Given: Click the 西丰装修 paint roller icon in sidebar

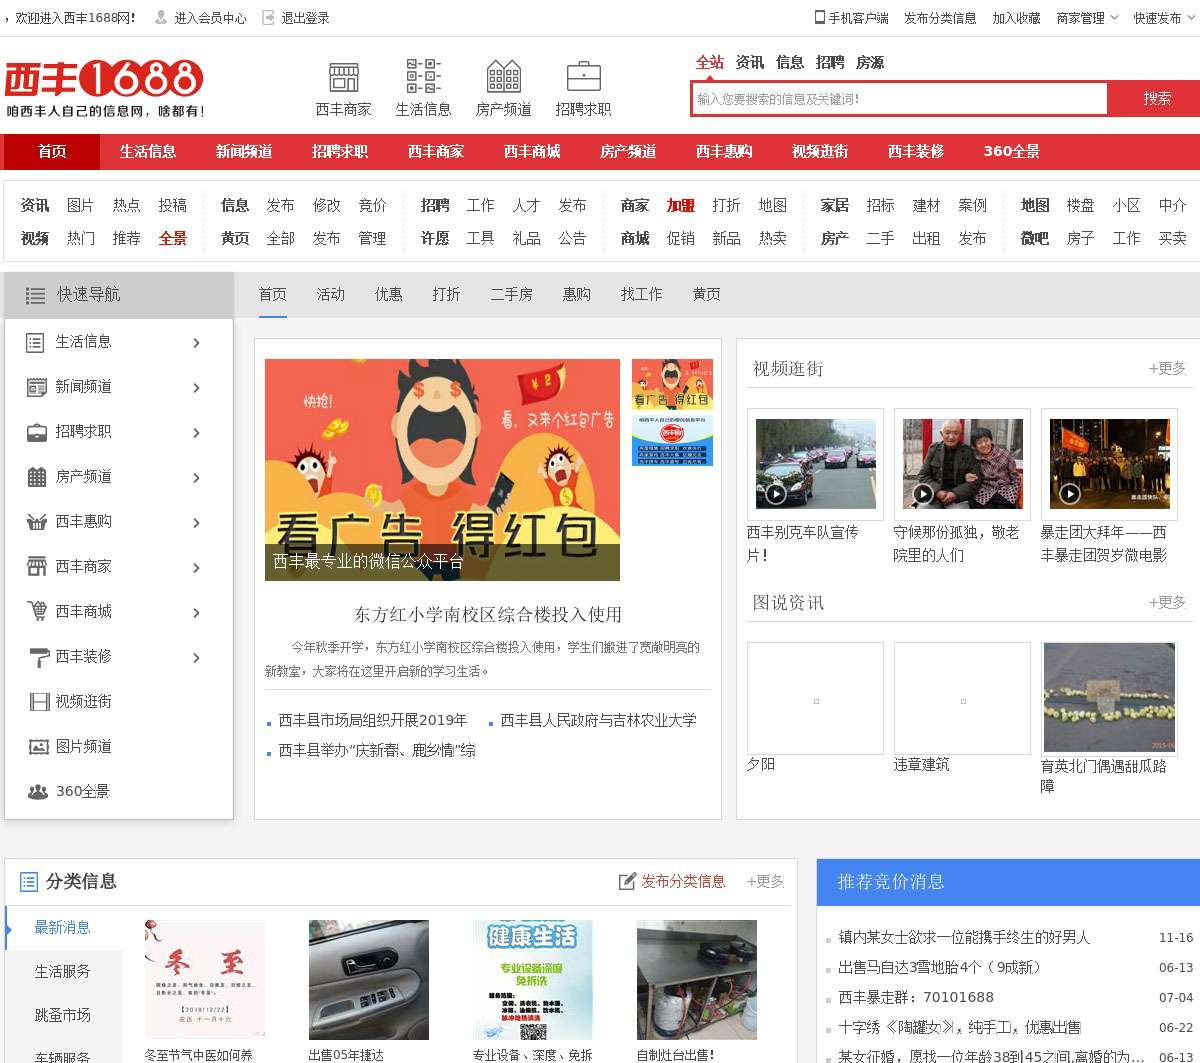Looking at the screenshot, I should tap(37, 657).
